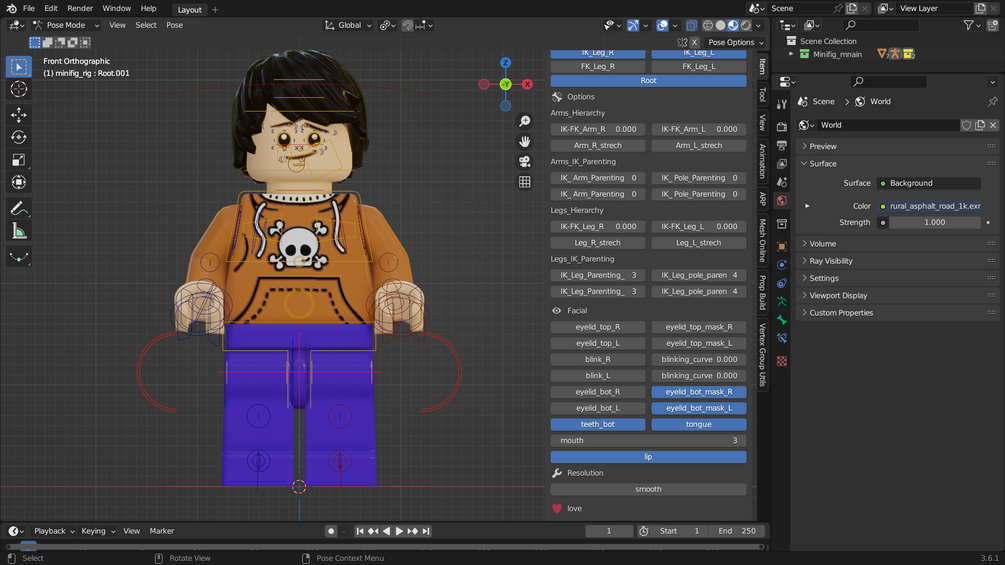The image size is (1005, 565).
Task: Toggle the eyelid_bot_mask_L button
Action: coord(699,408)
